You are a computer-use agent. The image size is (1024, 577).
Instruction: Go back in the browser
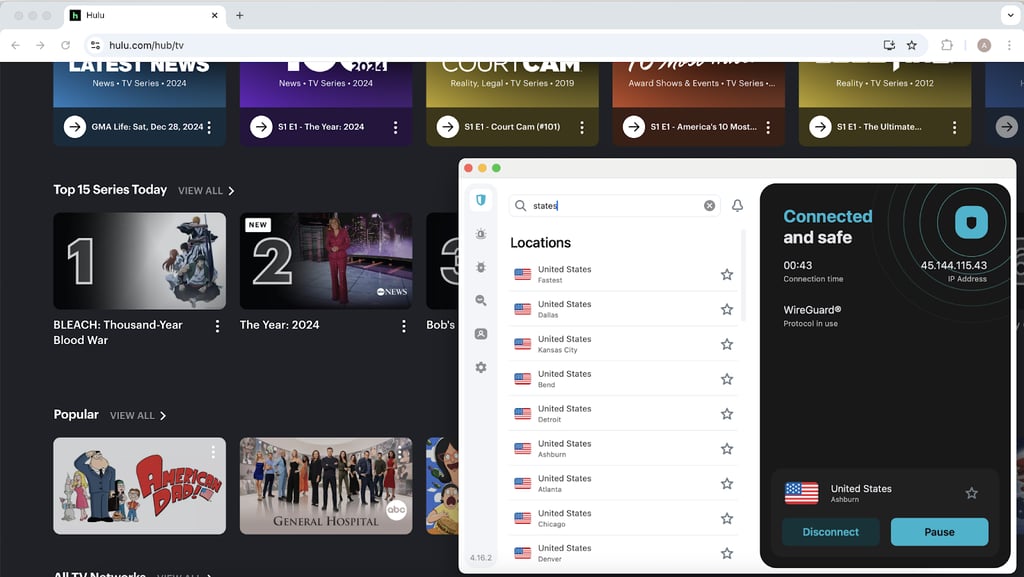click(16, 45)
